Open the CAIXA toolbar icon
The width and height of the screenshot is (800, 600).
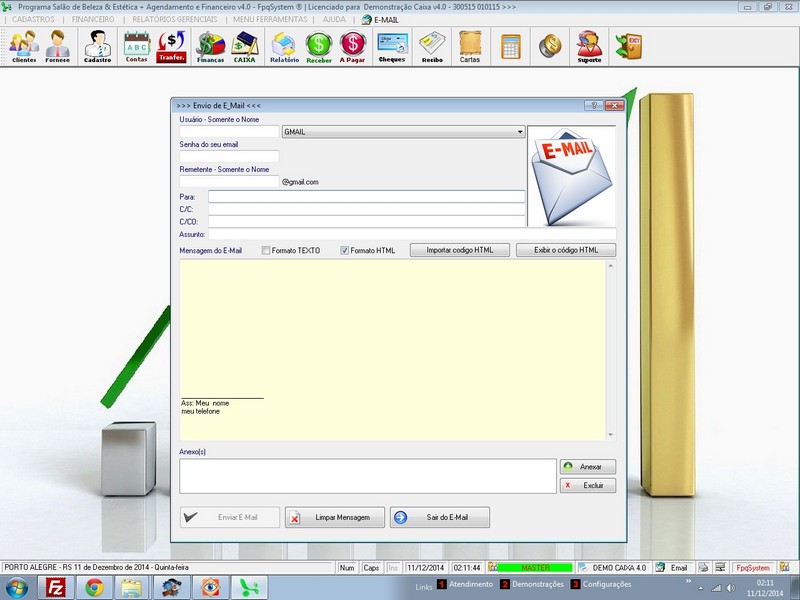244,46
